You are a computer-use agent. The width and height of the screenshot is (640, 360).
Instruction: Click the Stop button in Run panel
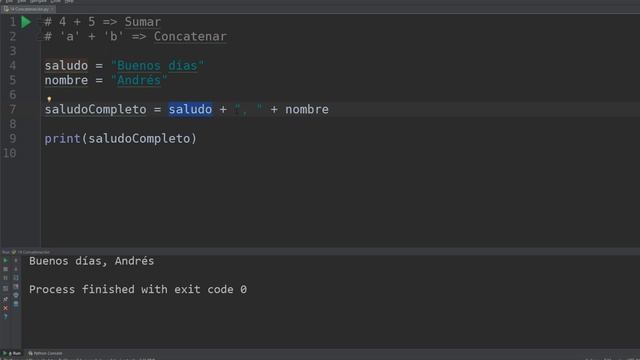5,269
